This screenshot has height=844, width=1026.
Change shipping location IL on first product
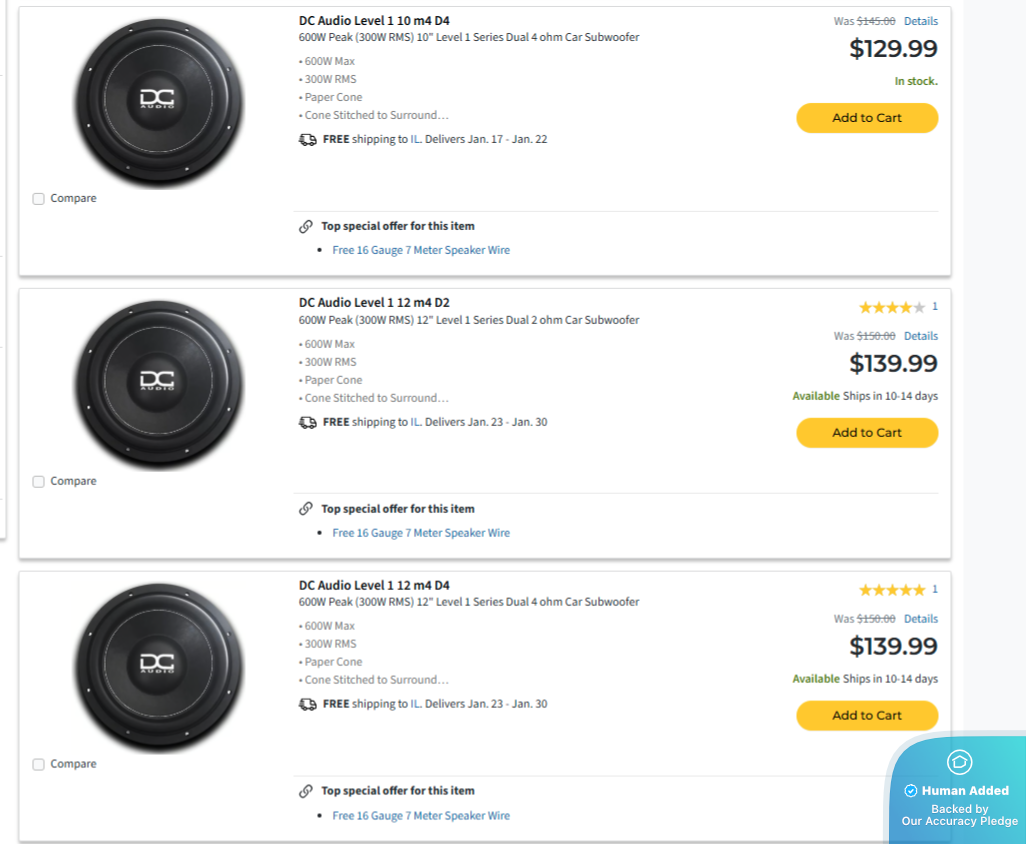click(x=415, y=140)
